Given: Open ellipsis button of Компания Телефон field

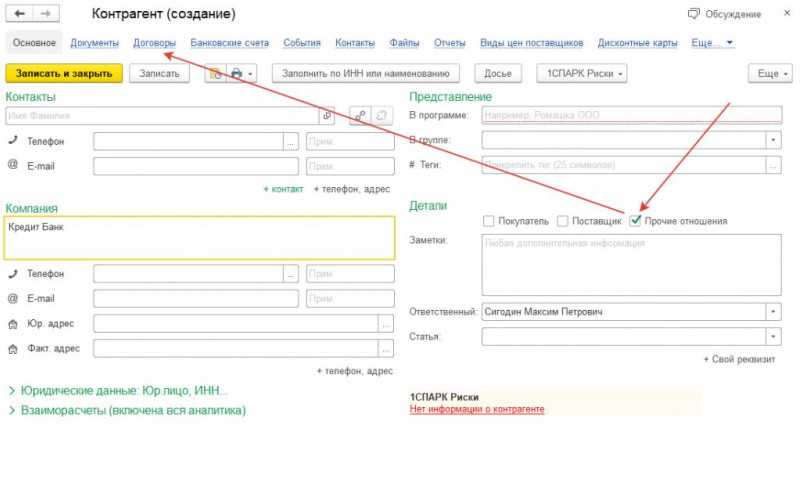Looking at the screenshot, I should tap(290, 274).
